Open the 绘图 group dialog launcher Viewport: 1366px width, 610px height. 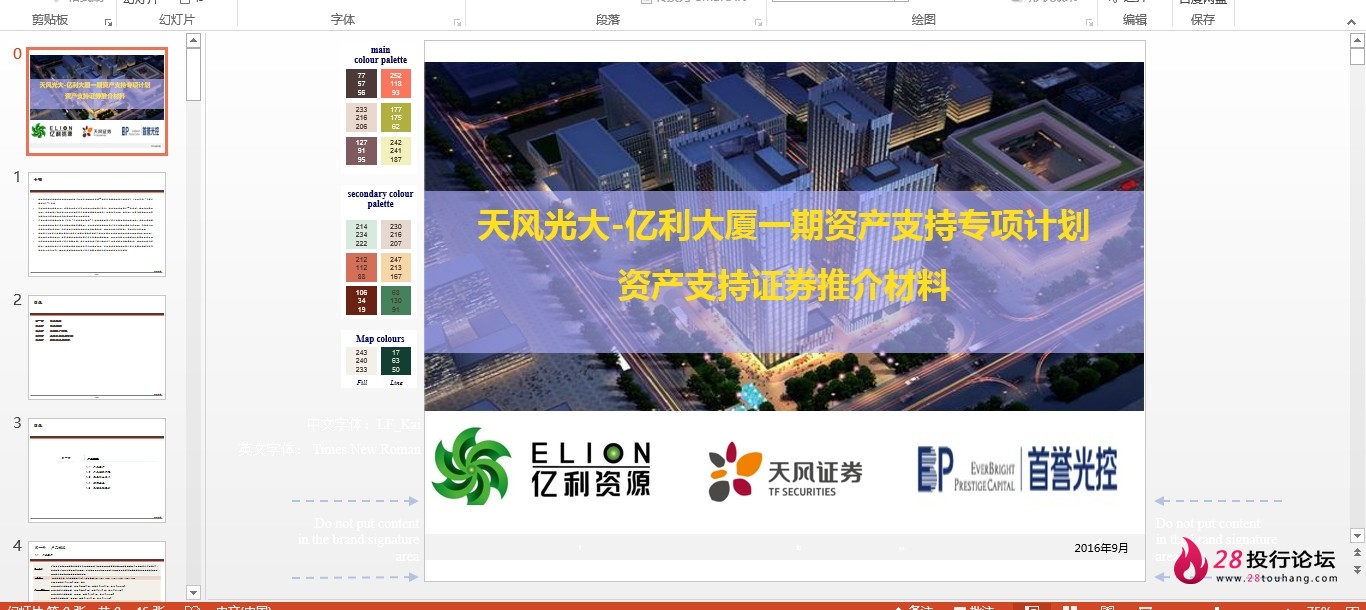[1090, 21]
